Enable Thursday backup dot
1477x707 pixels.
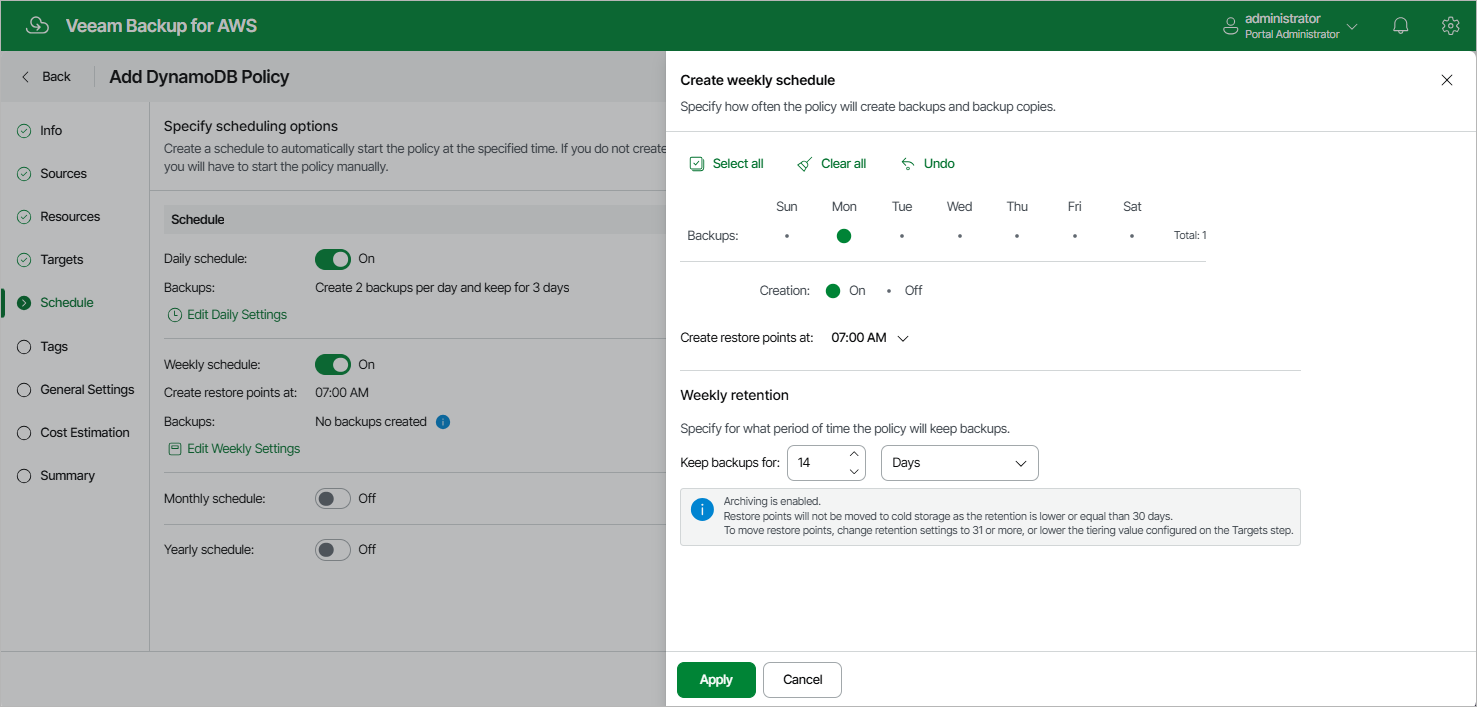click(x=1017, y=236)
